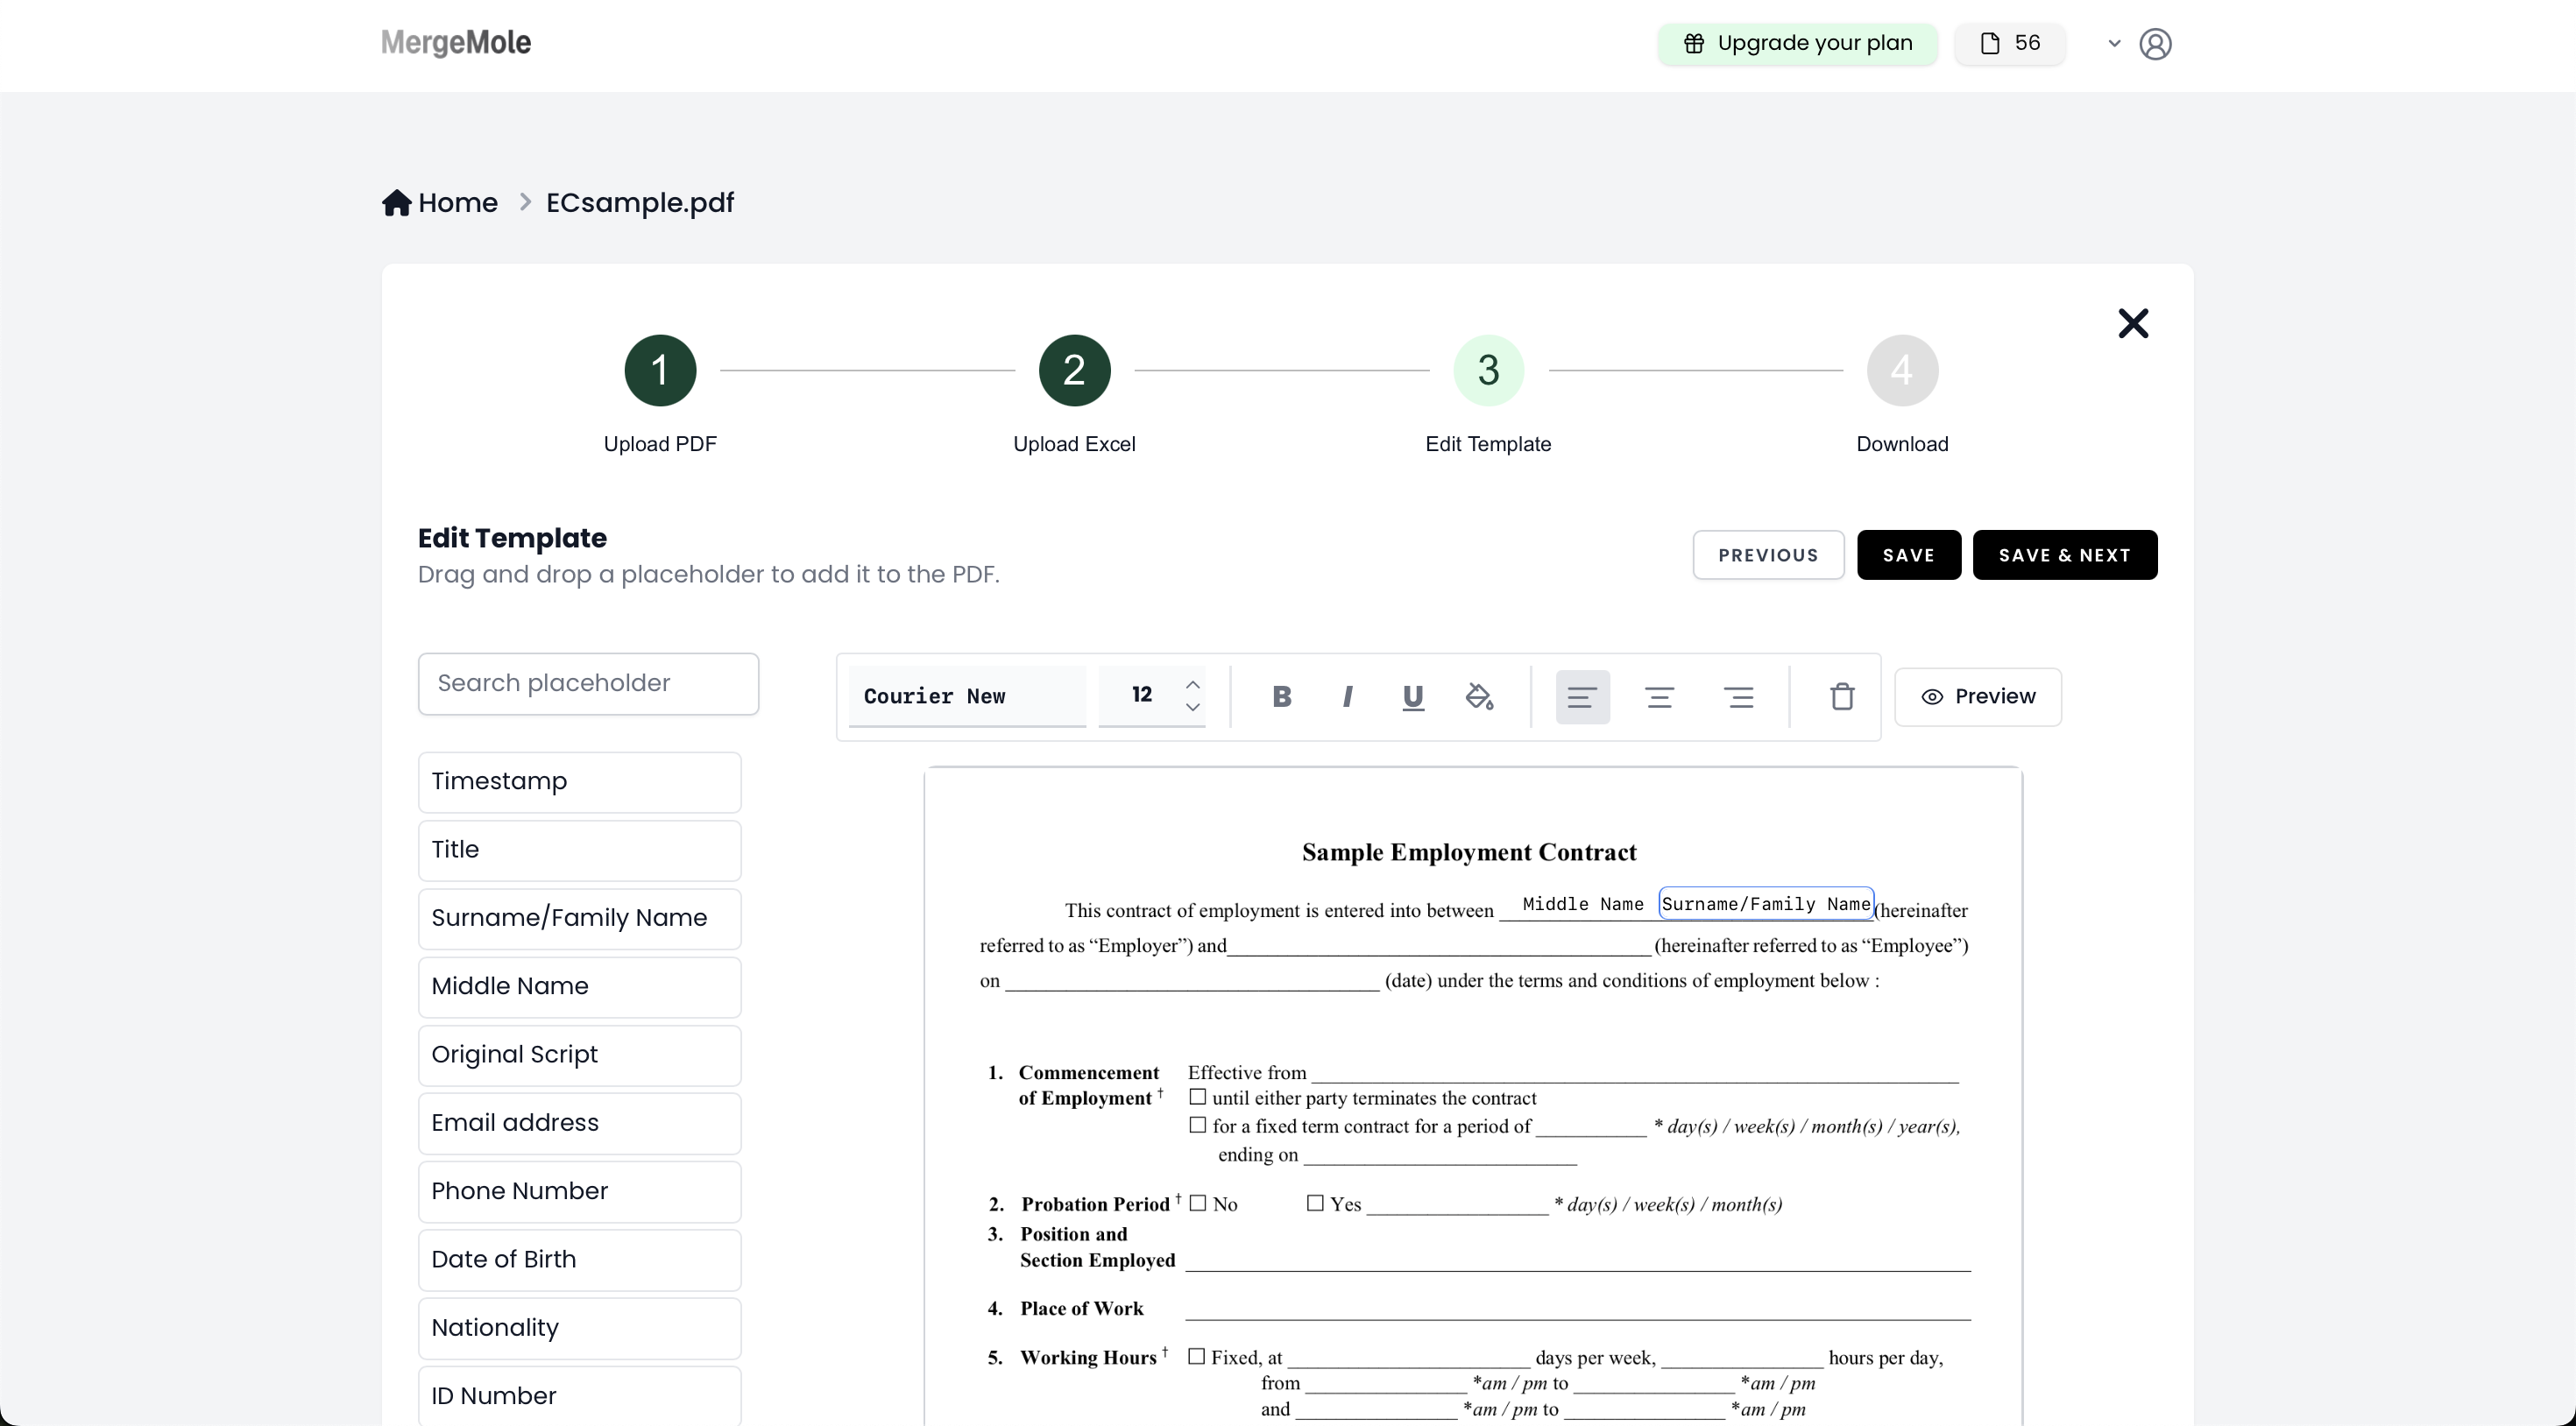
Task: Click 'Place of Work' text in contract
Action: point(1082,1309)
